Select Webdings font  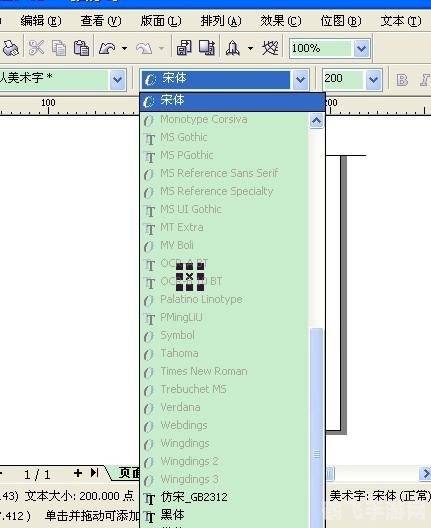[224, 426]
